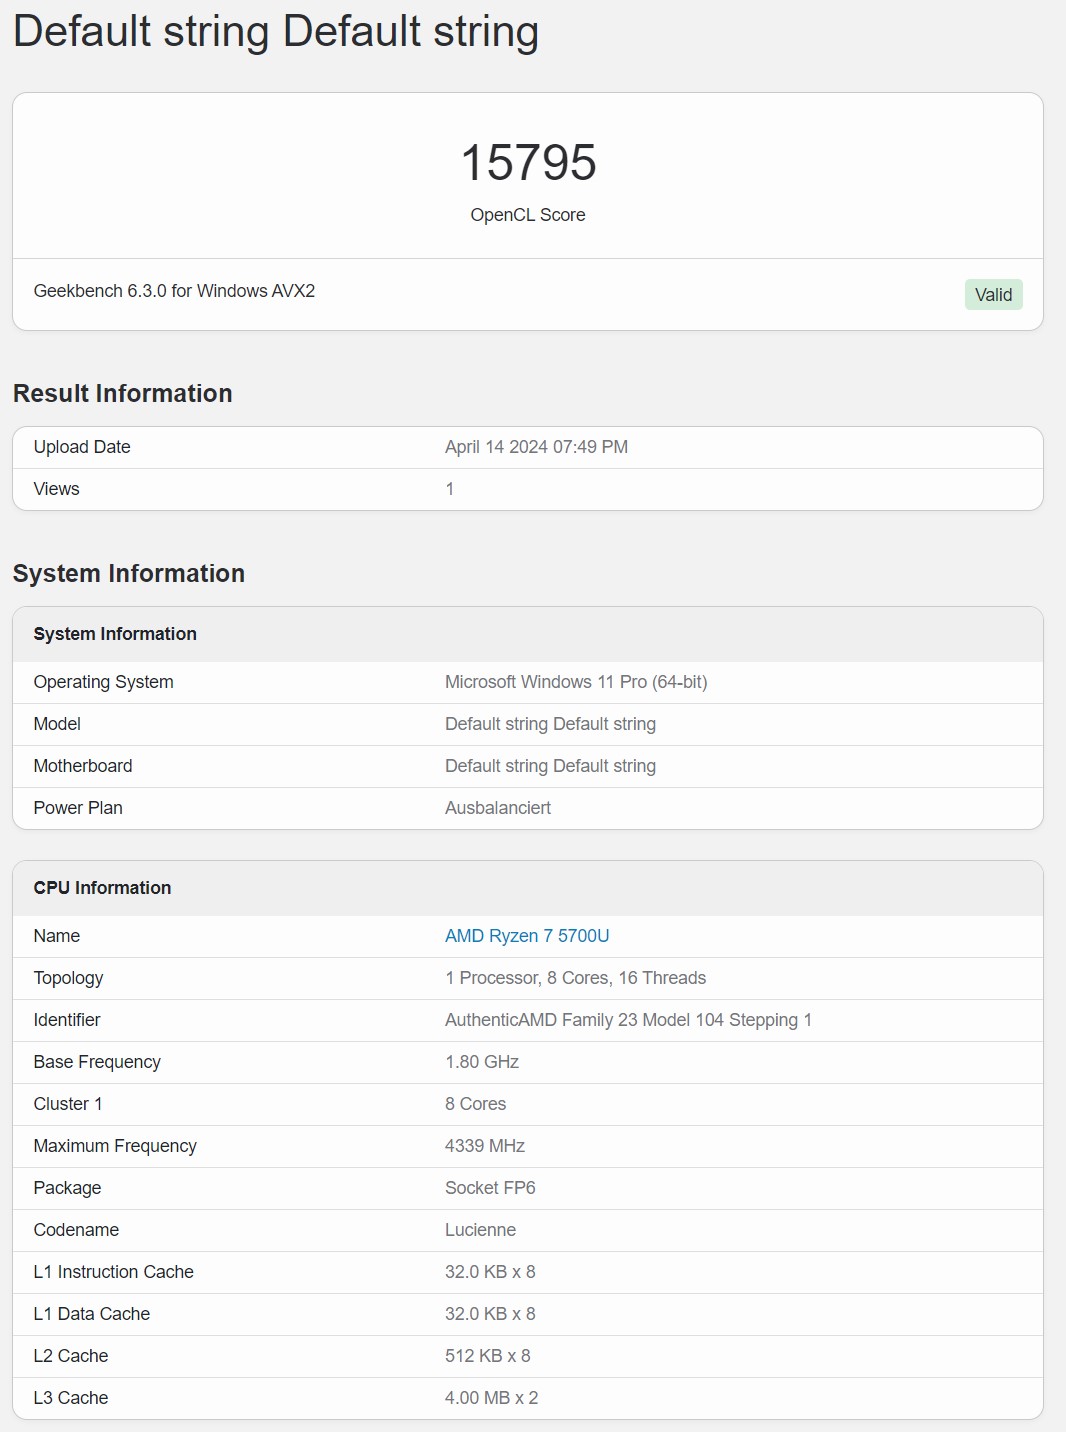Screen dimensions: 1066x1432
Task: Select the Geekbench 6.3.0 for Windows AVX2 text
Action: [x=174, y=291]
